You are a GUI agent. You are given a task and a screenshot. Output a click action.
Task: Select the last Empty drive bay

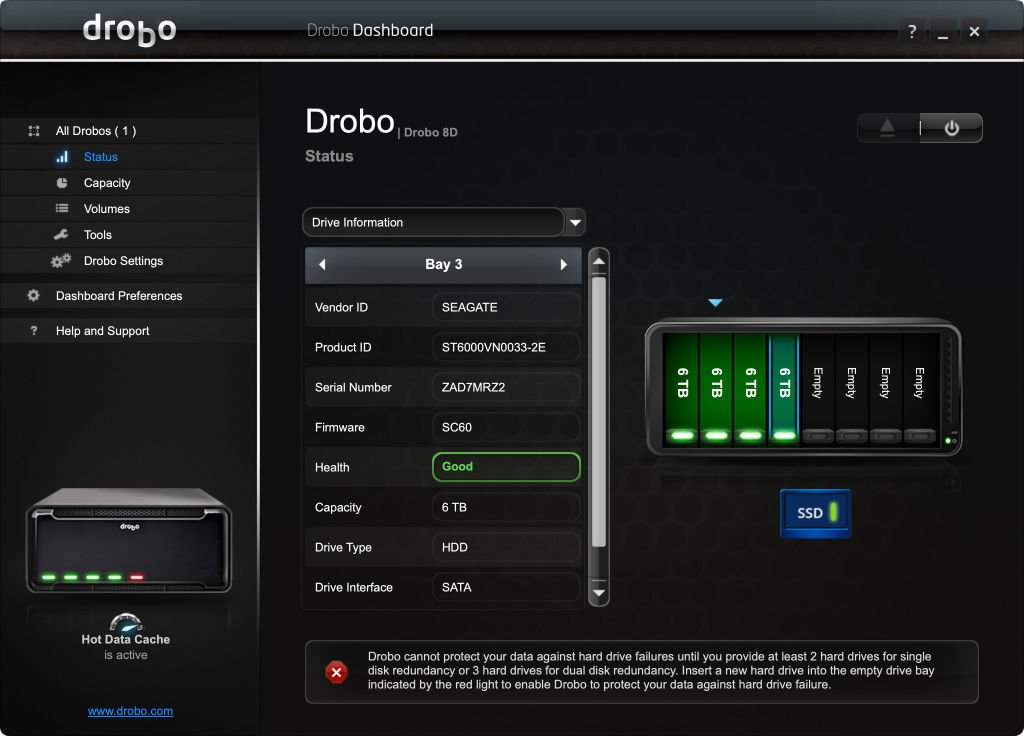click(920, 390)
